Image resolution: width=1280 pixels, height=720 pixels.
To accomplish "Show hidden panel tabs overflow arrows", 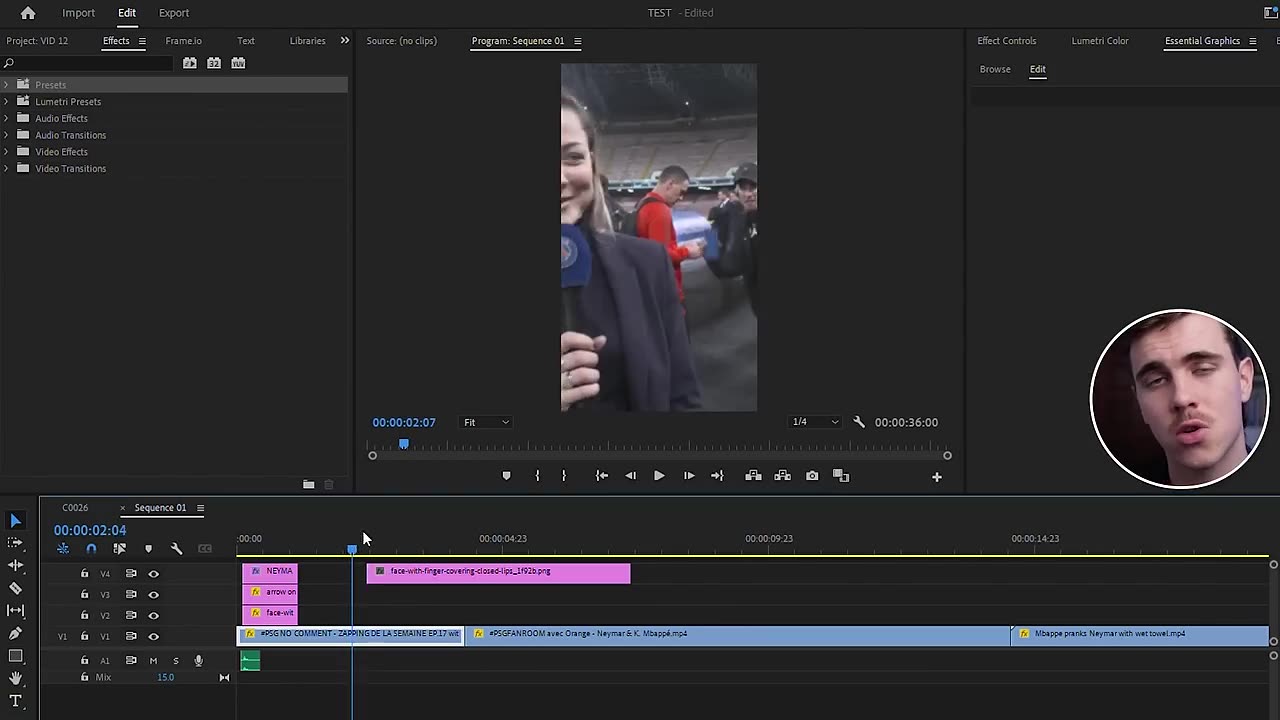I will 345,41.
